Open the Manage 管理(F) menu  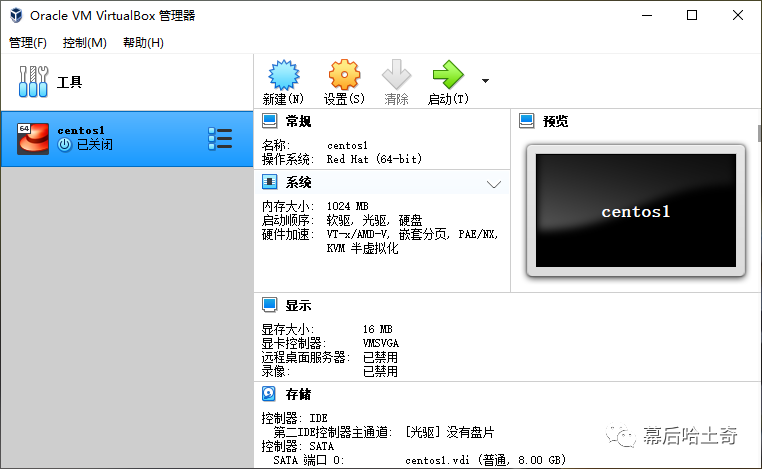pyautogui.click(x=28, y=43)
